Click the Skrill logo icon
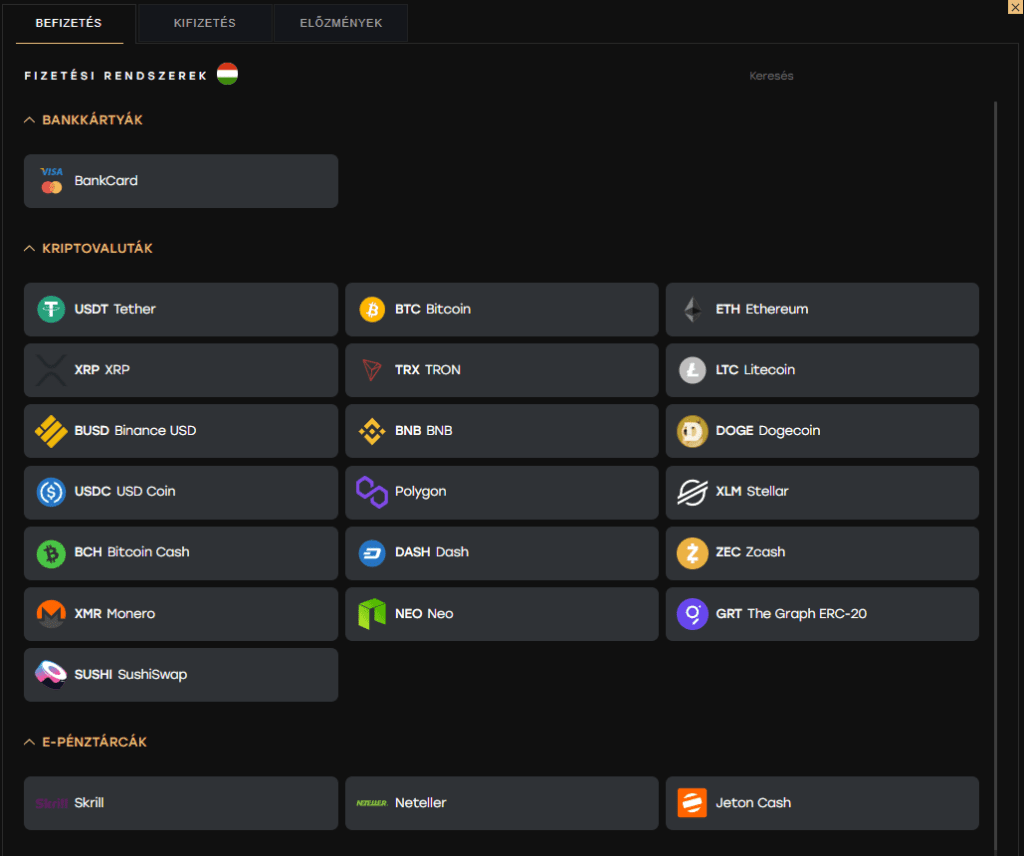Screen dimensions: 1024x856 point(52,803)
